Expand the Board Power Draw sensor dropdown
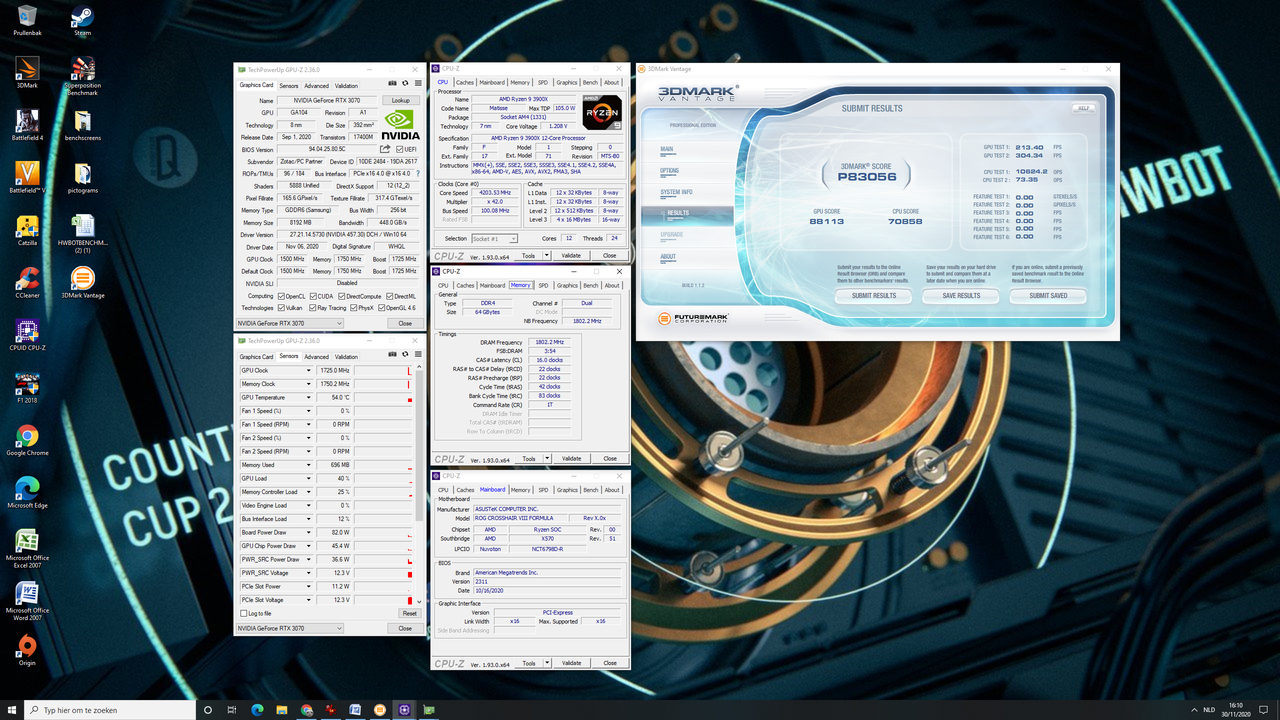 coord(308,532)
